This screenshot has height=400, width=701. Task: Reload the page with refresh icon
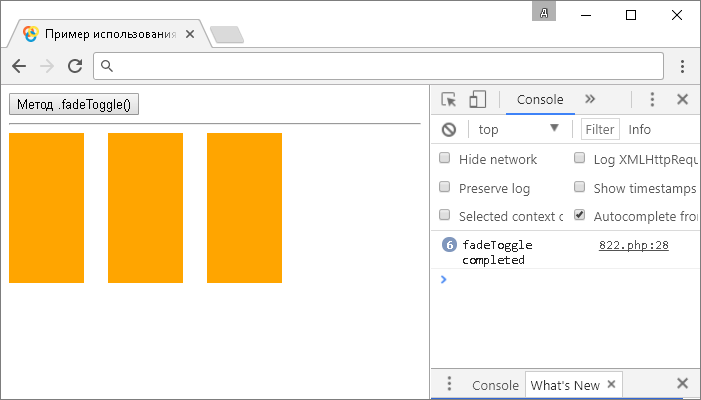[x=75, y=66]
